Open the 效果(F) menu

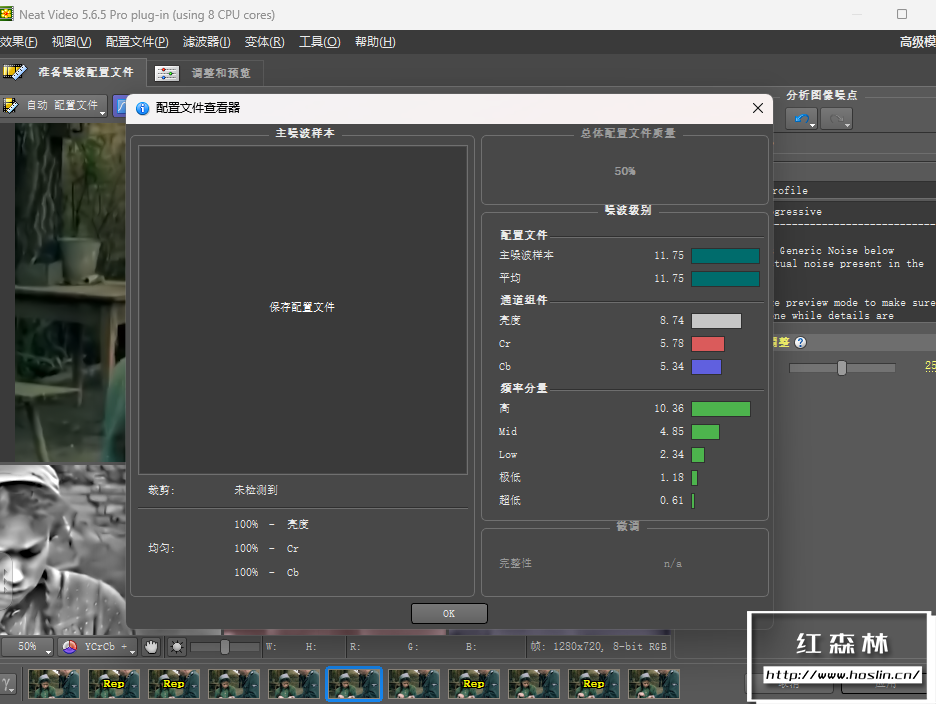click(x=18, y=42)
